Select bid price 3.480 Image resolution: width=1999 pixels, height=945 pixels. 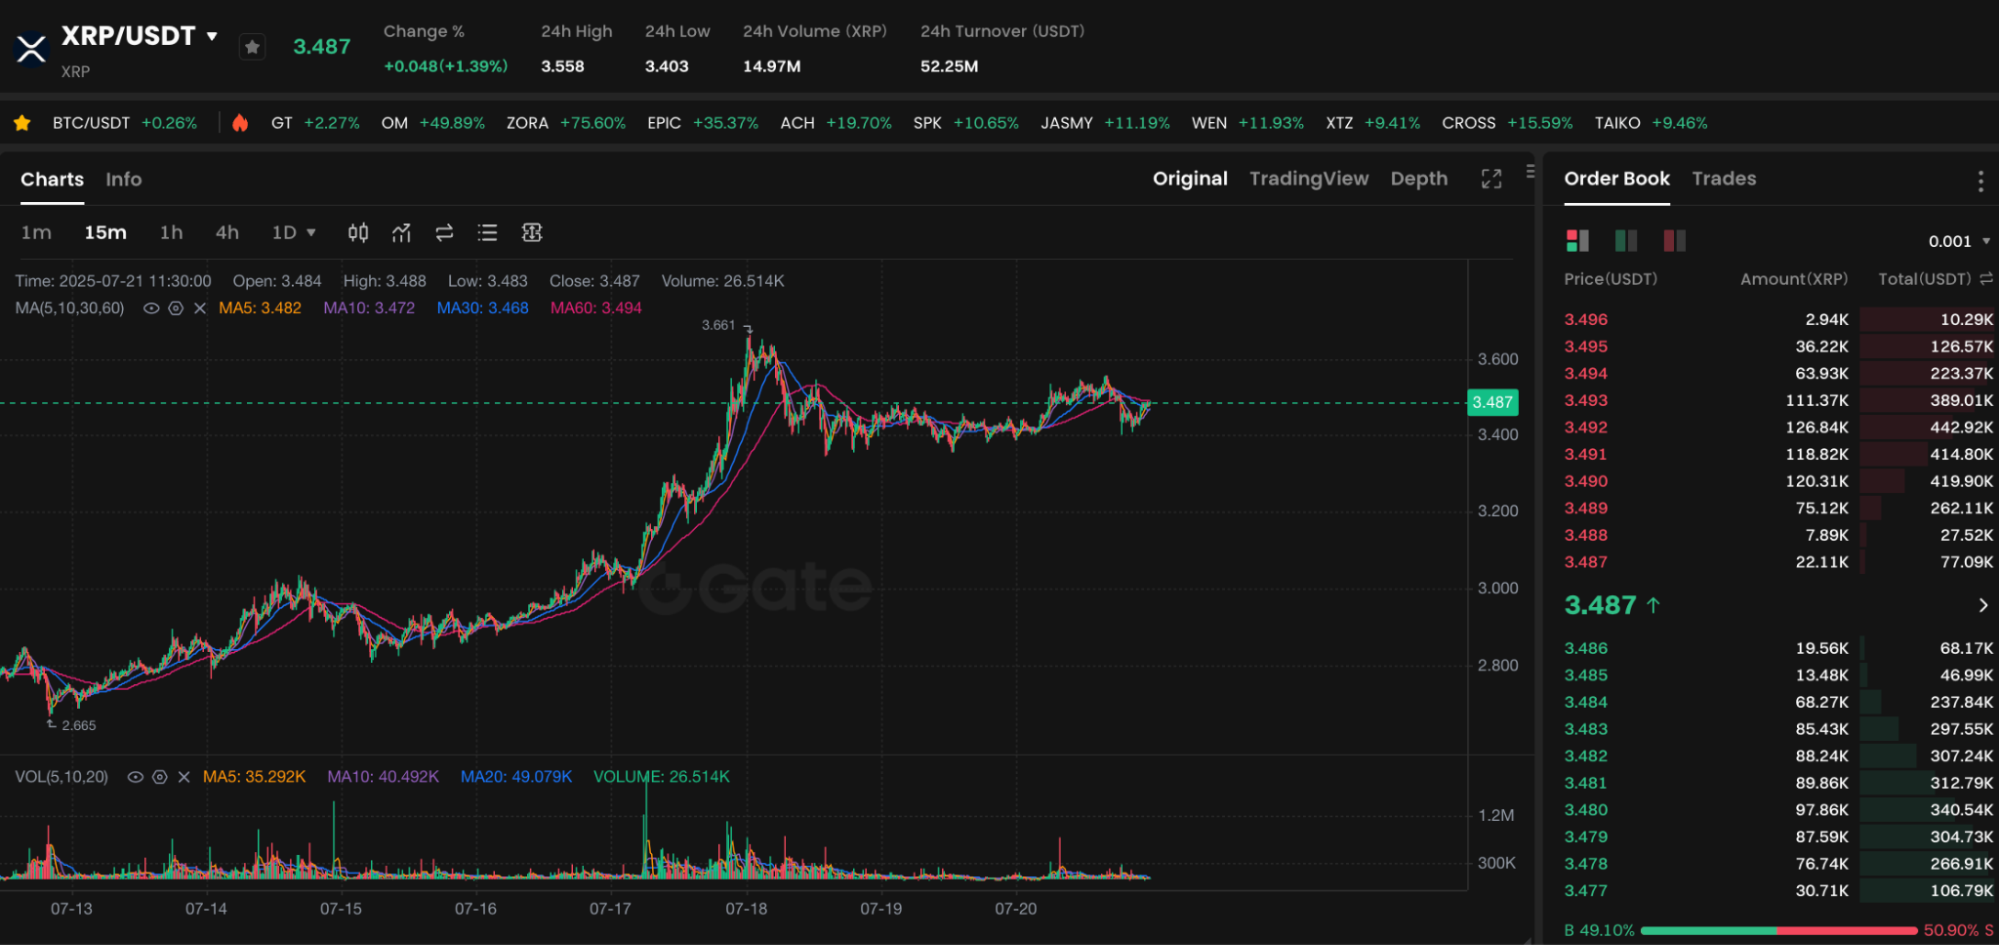coord(1586,810)
